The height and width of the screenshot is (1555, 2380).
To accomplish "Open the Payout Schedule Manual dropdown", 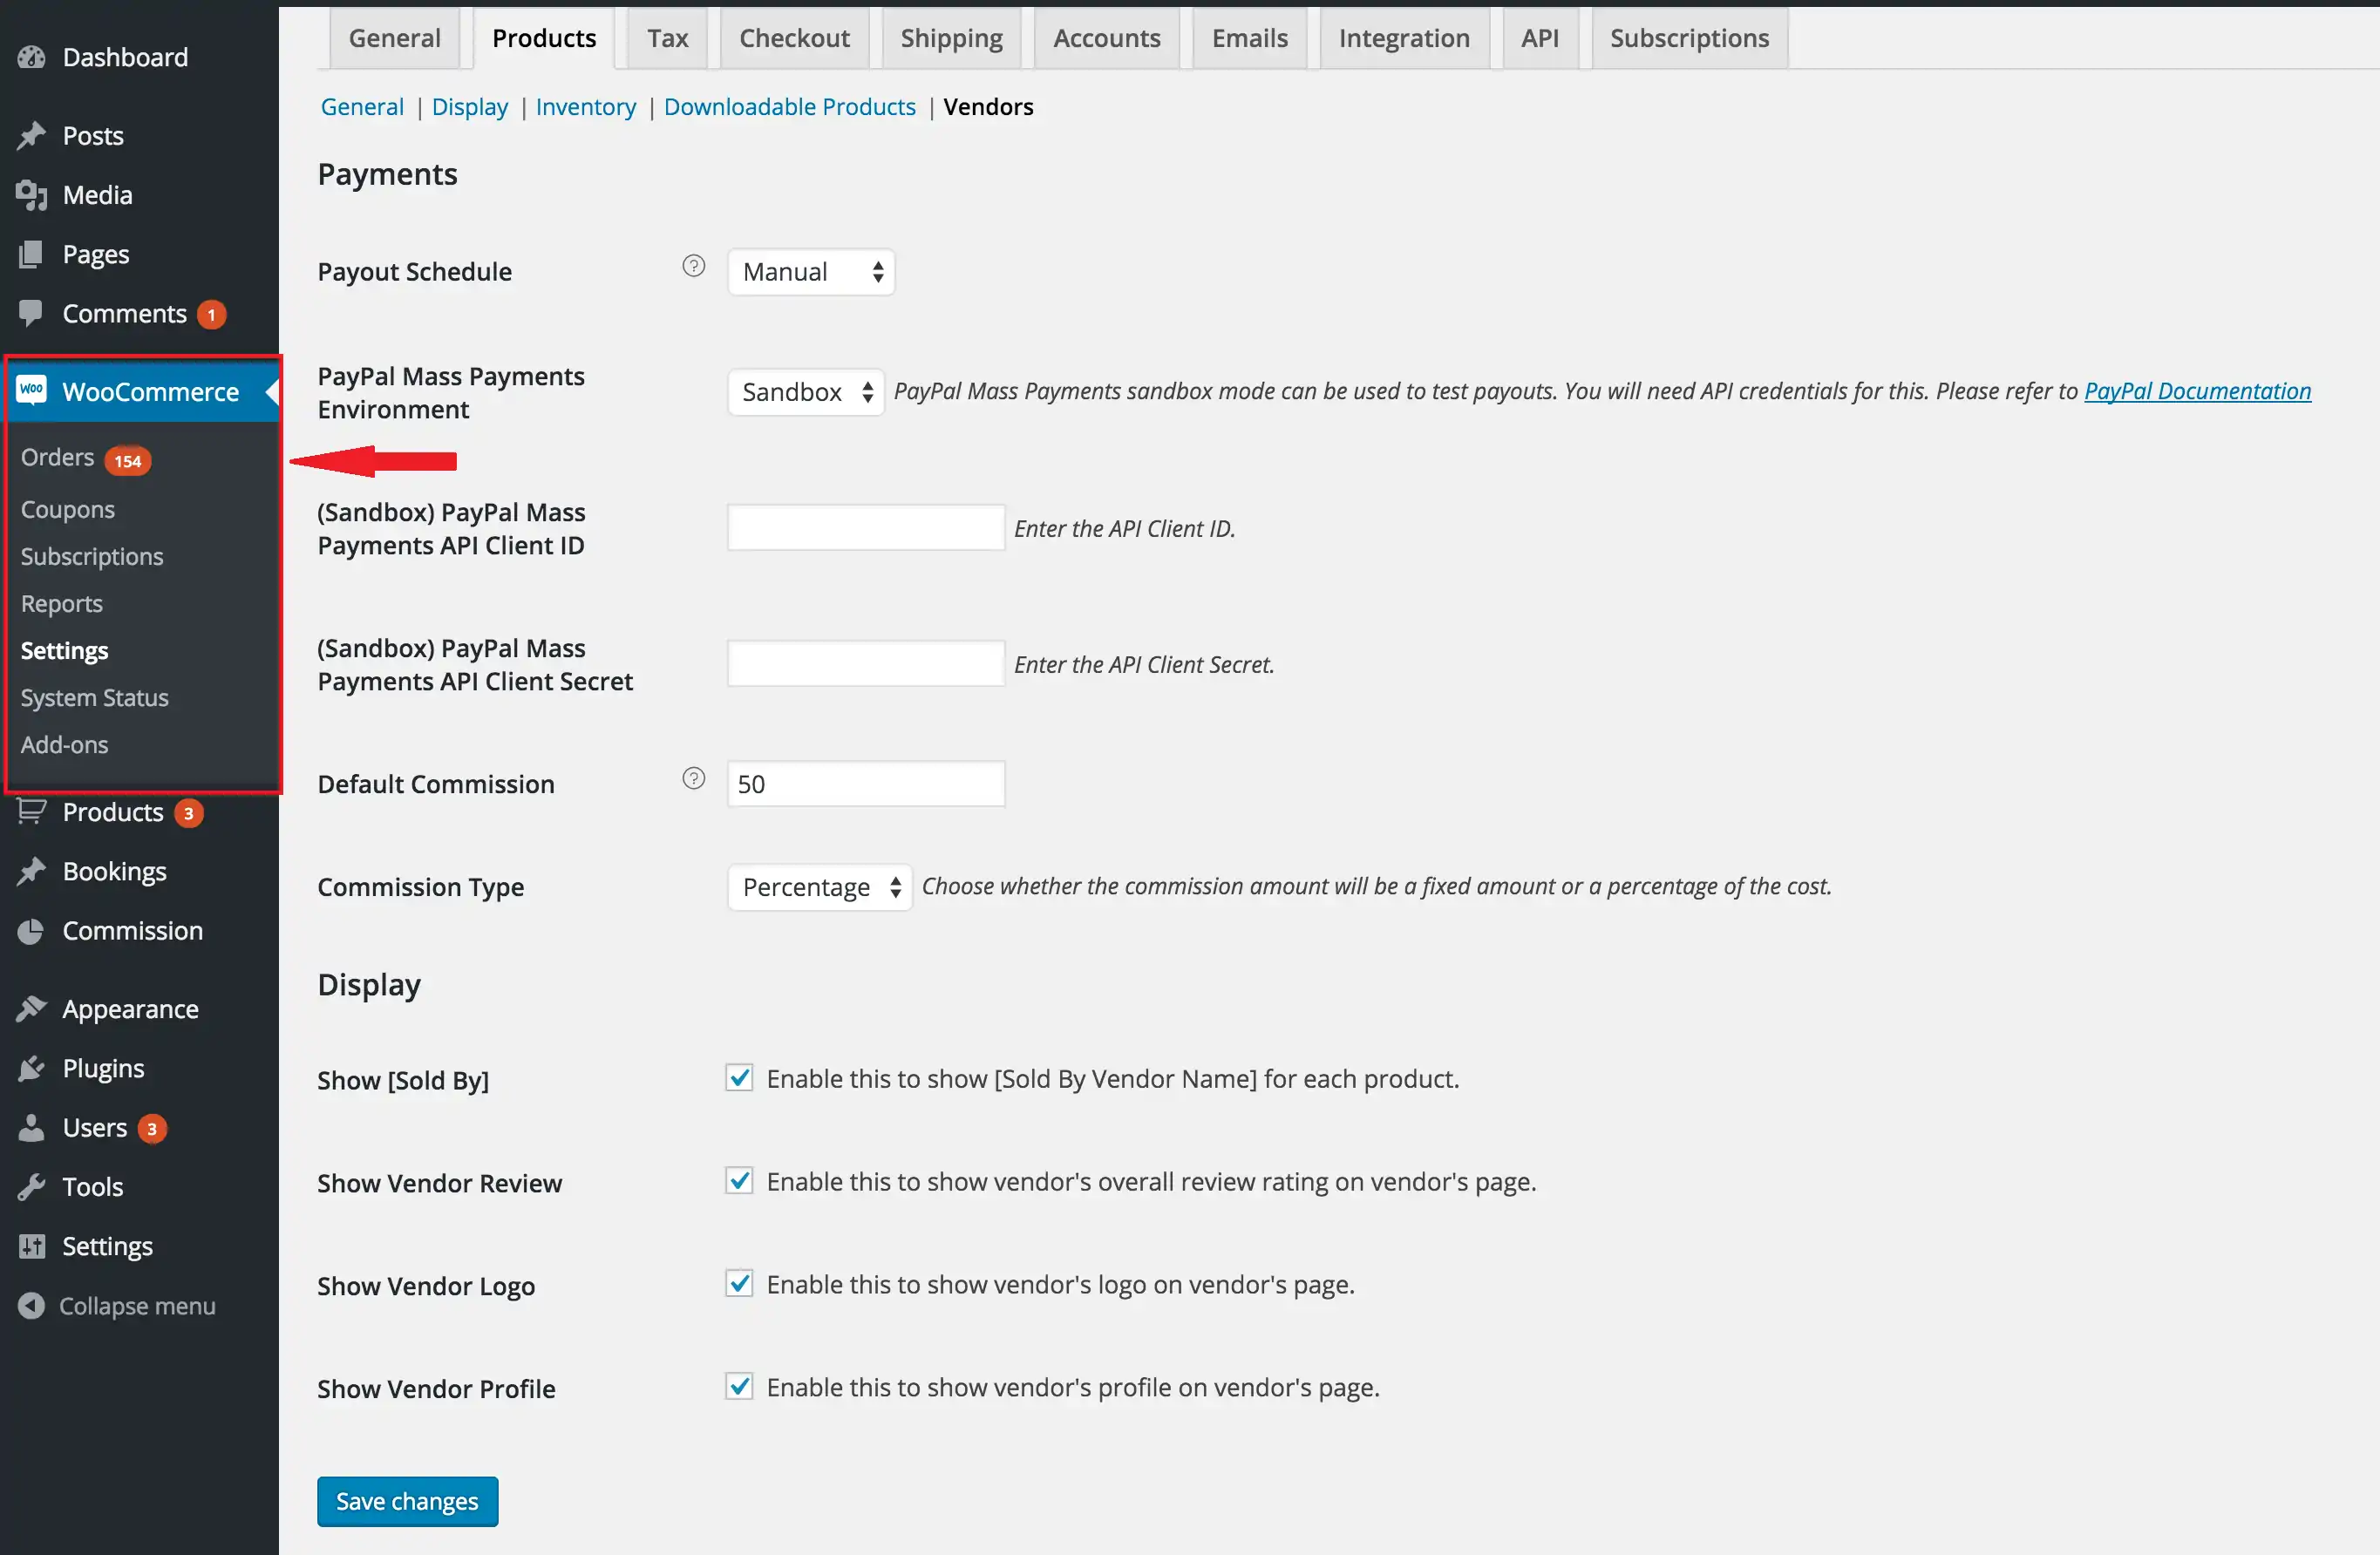I will pyautogui.click(x=811, y=272).
